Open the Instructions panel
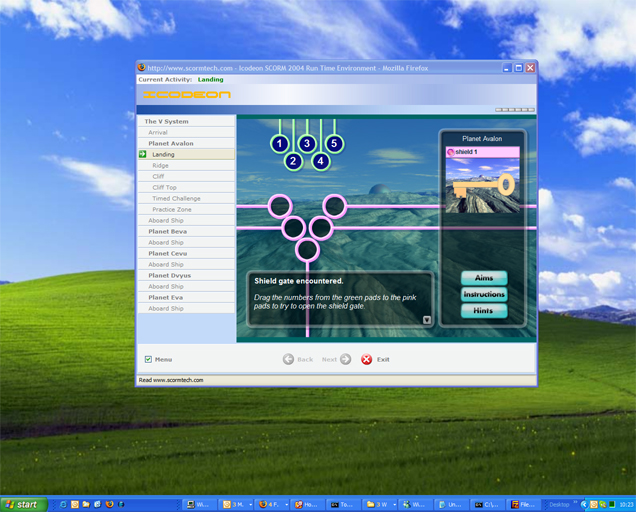636x512 pixels. (484, 294)
